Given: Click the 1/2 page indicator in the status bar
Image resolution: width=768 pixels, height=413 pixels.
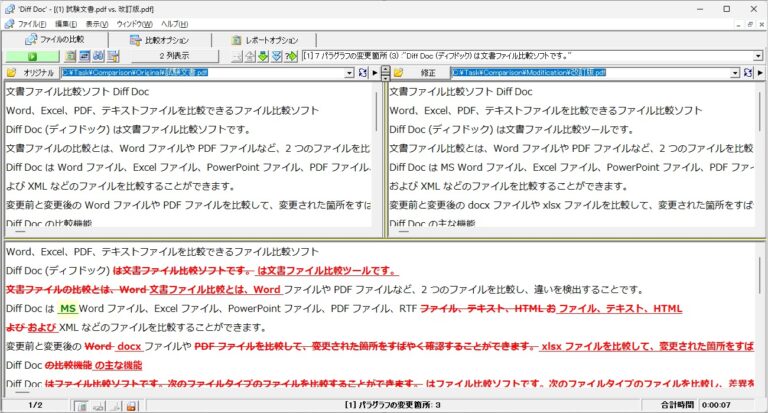Looking at the screenshot, I should pos(35,405).
